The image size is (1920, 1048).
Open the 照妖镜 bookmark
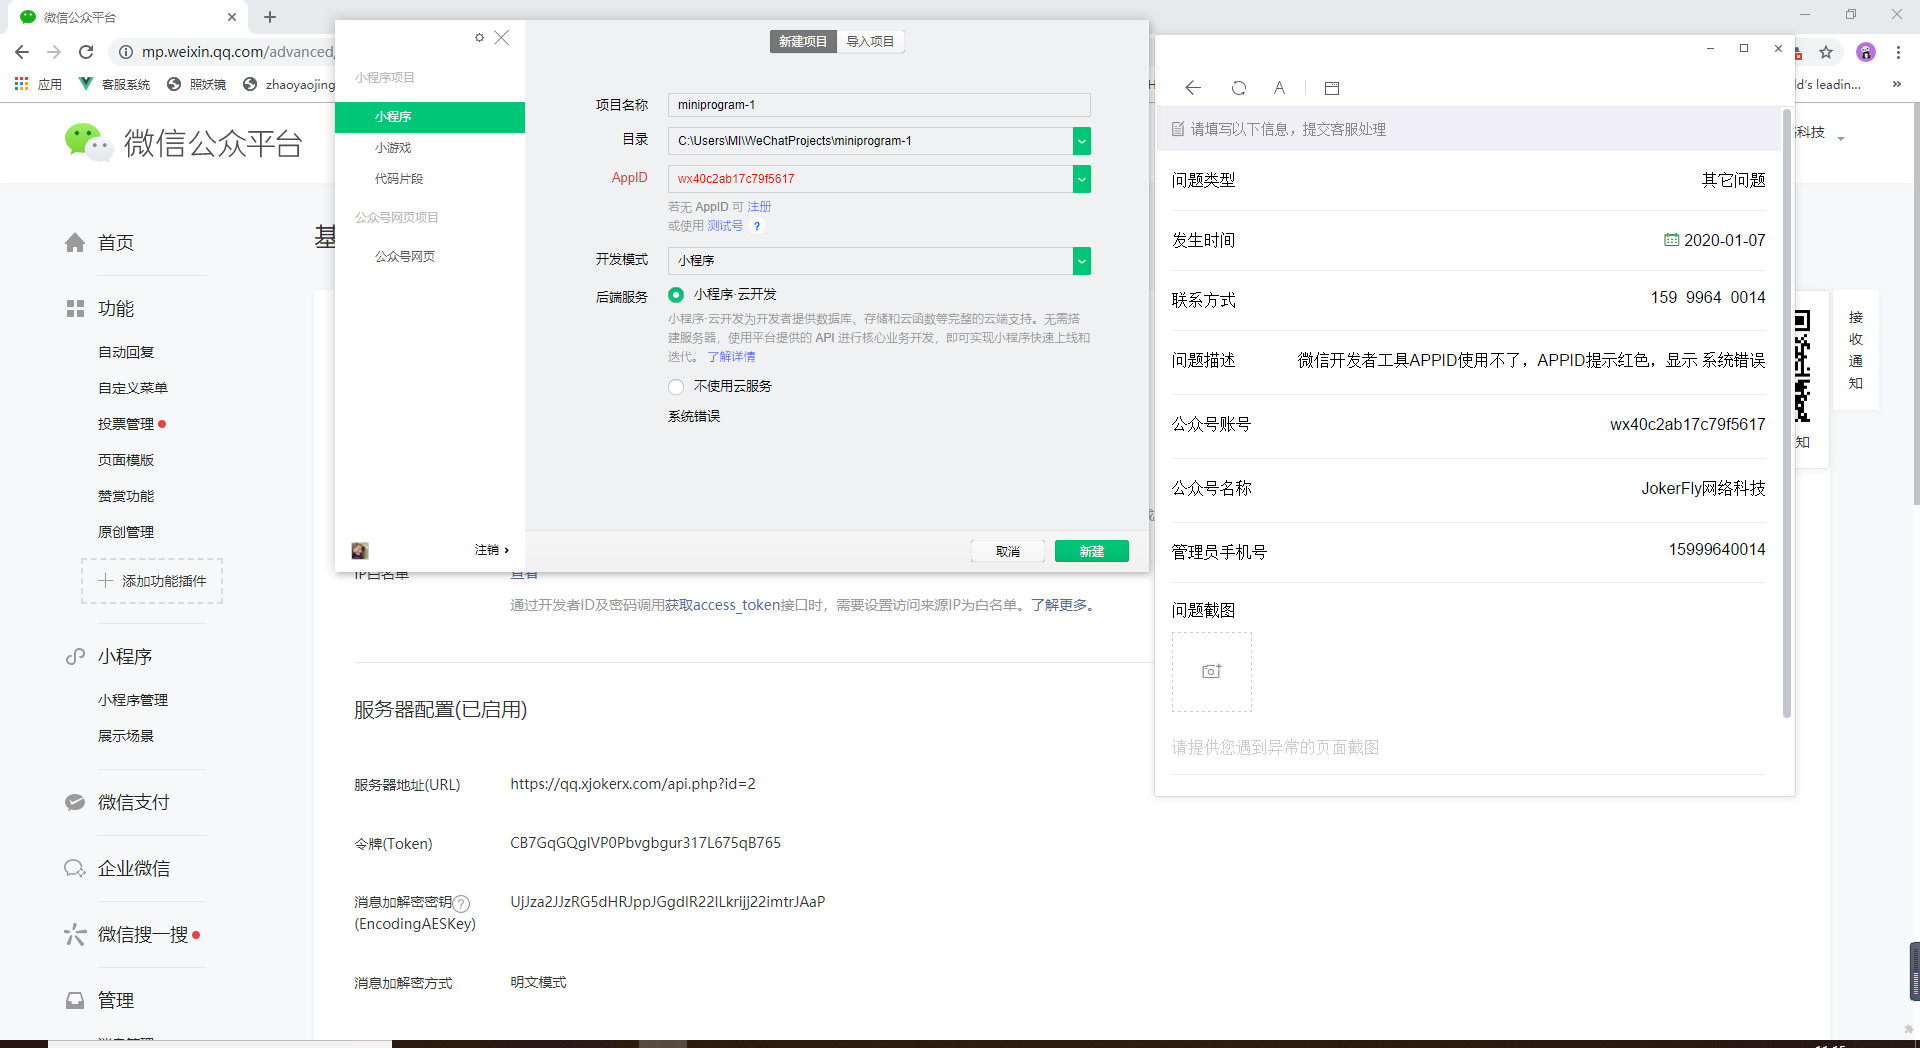click(196, 84)
